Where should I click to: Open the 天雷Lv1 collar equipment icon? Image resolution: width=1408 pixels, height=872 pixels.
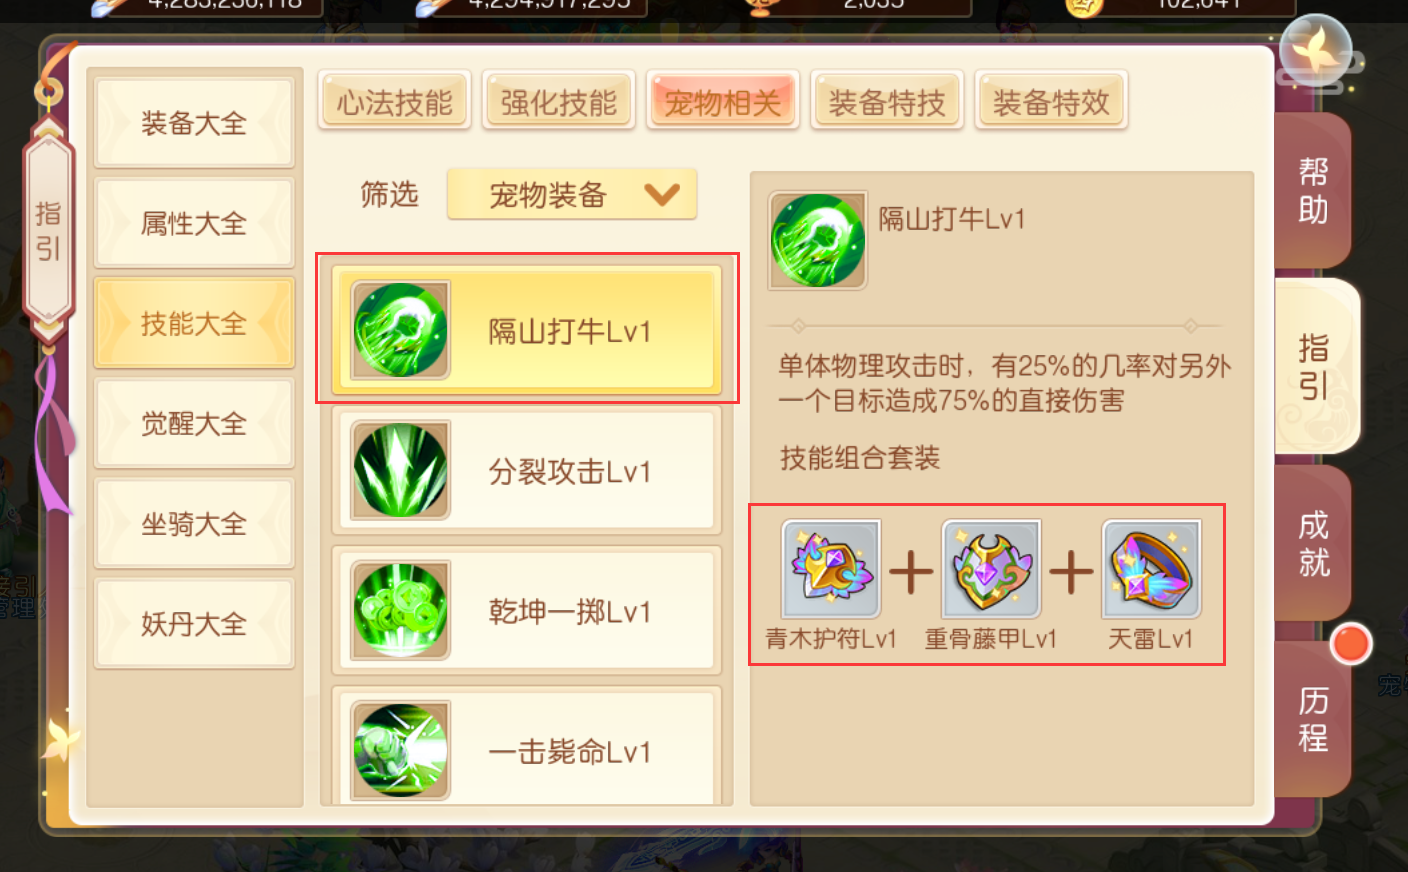click(1151, 569)
